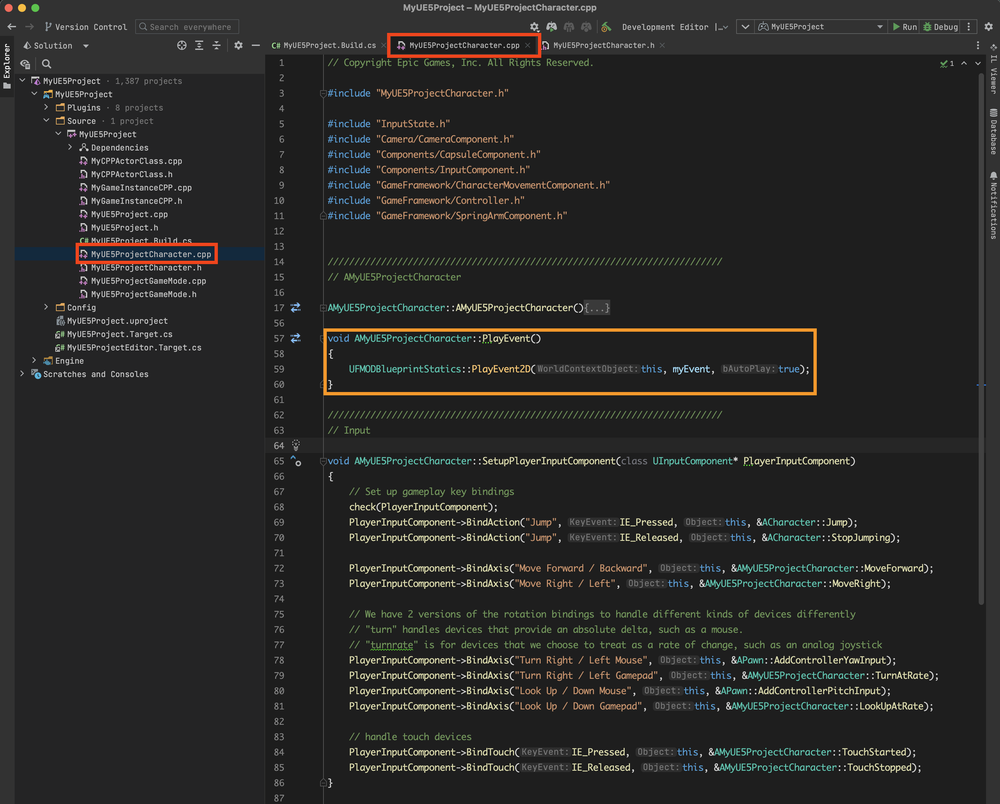
Task: Select MyUE5Project.h file
Action: point(119,228)
